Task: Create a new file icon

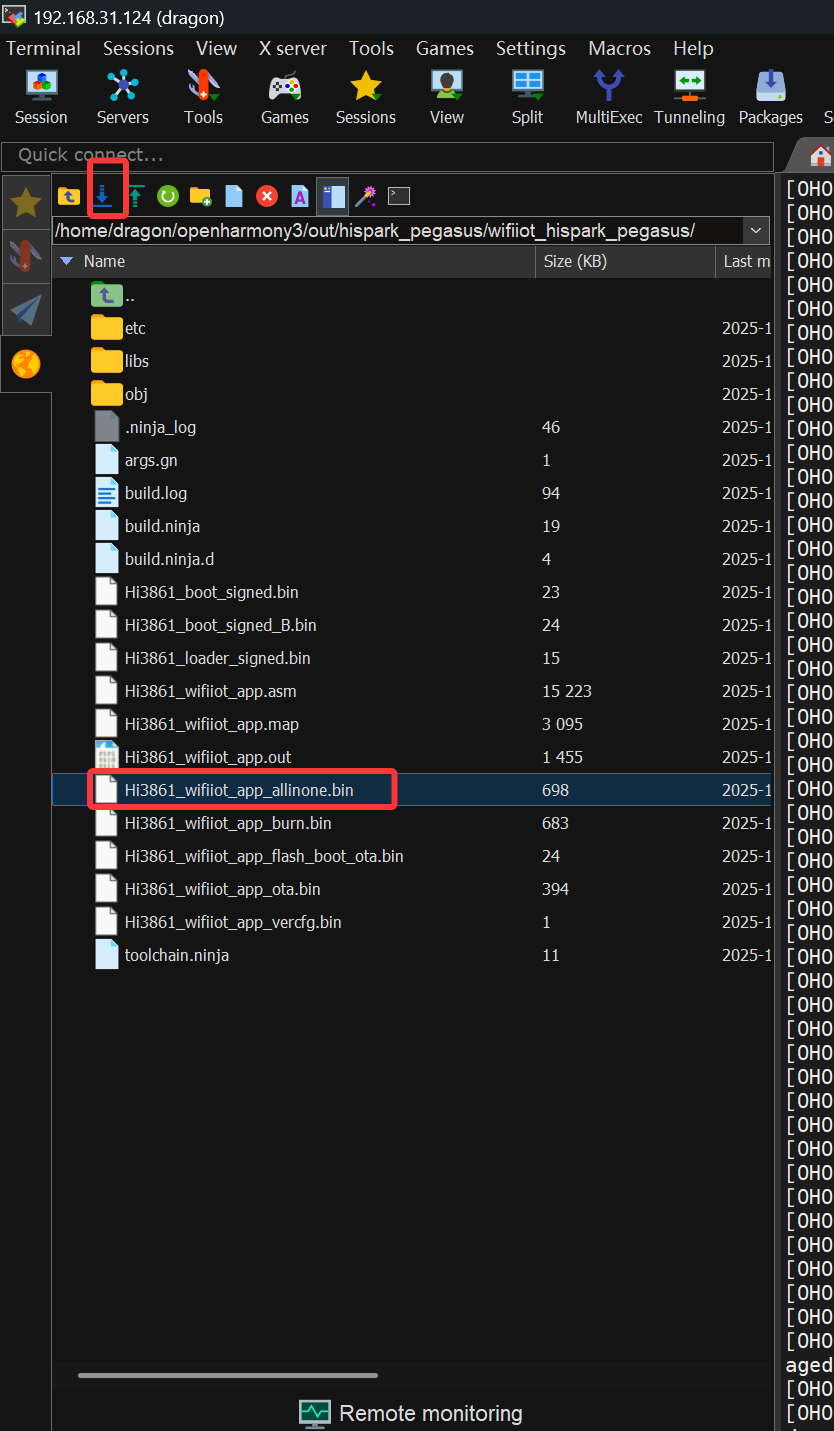Action: pyautogui.click(x=234, y=196)
